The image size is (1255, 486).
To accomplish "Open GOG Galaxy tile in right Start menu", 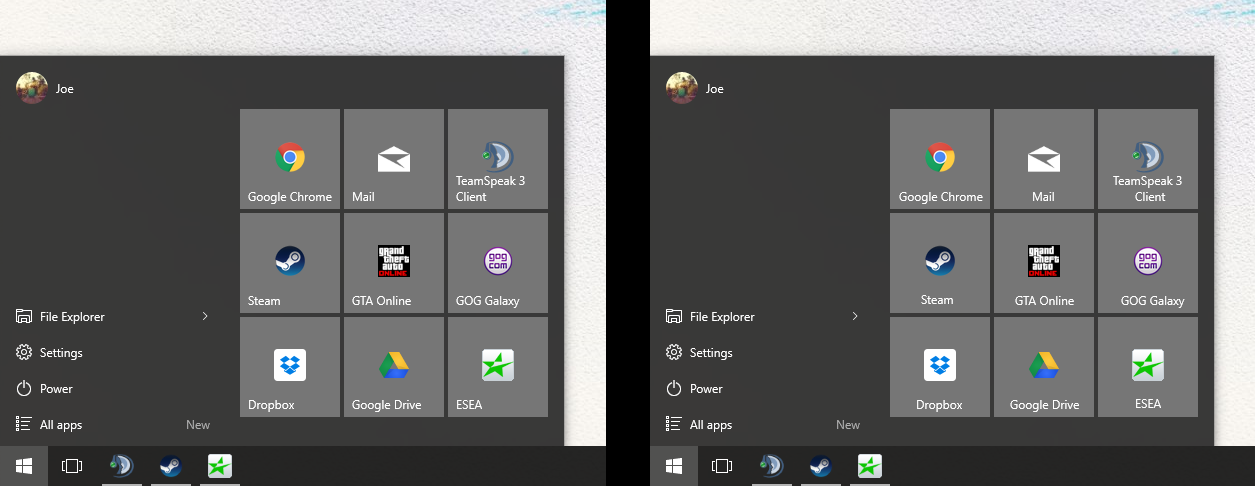I will (1148, 263).
